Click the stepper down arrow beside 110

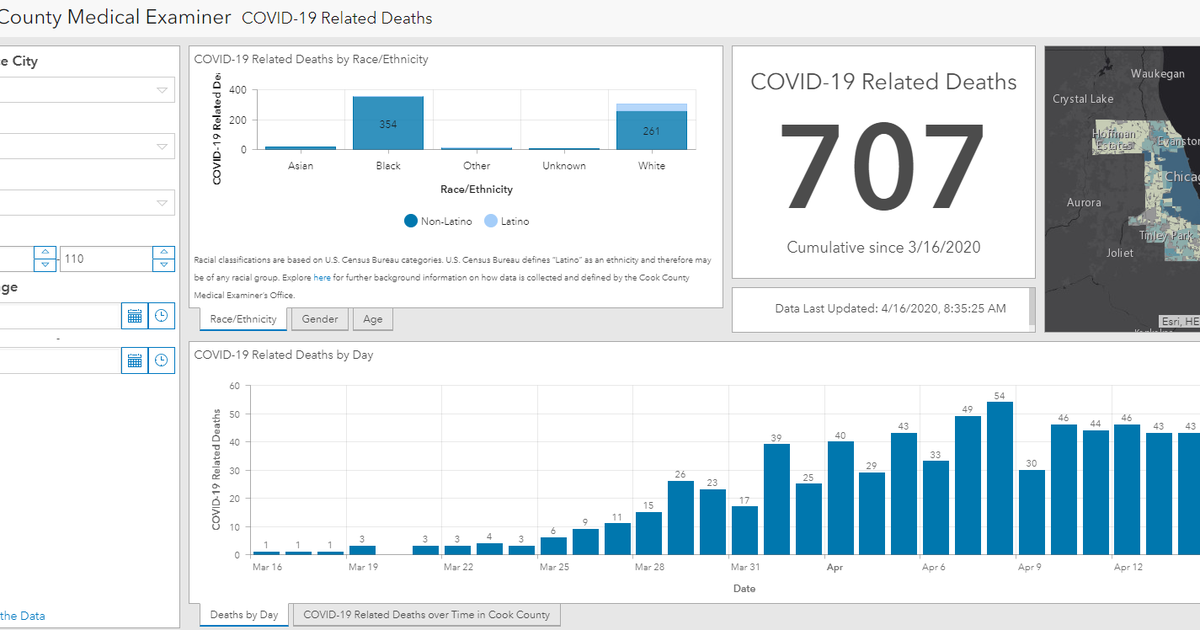[x=163, y=264]
